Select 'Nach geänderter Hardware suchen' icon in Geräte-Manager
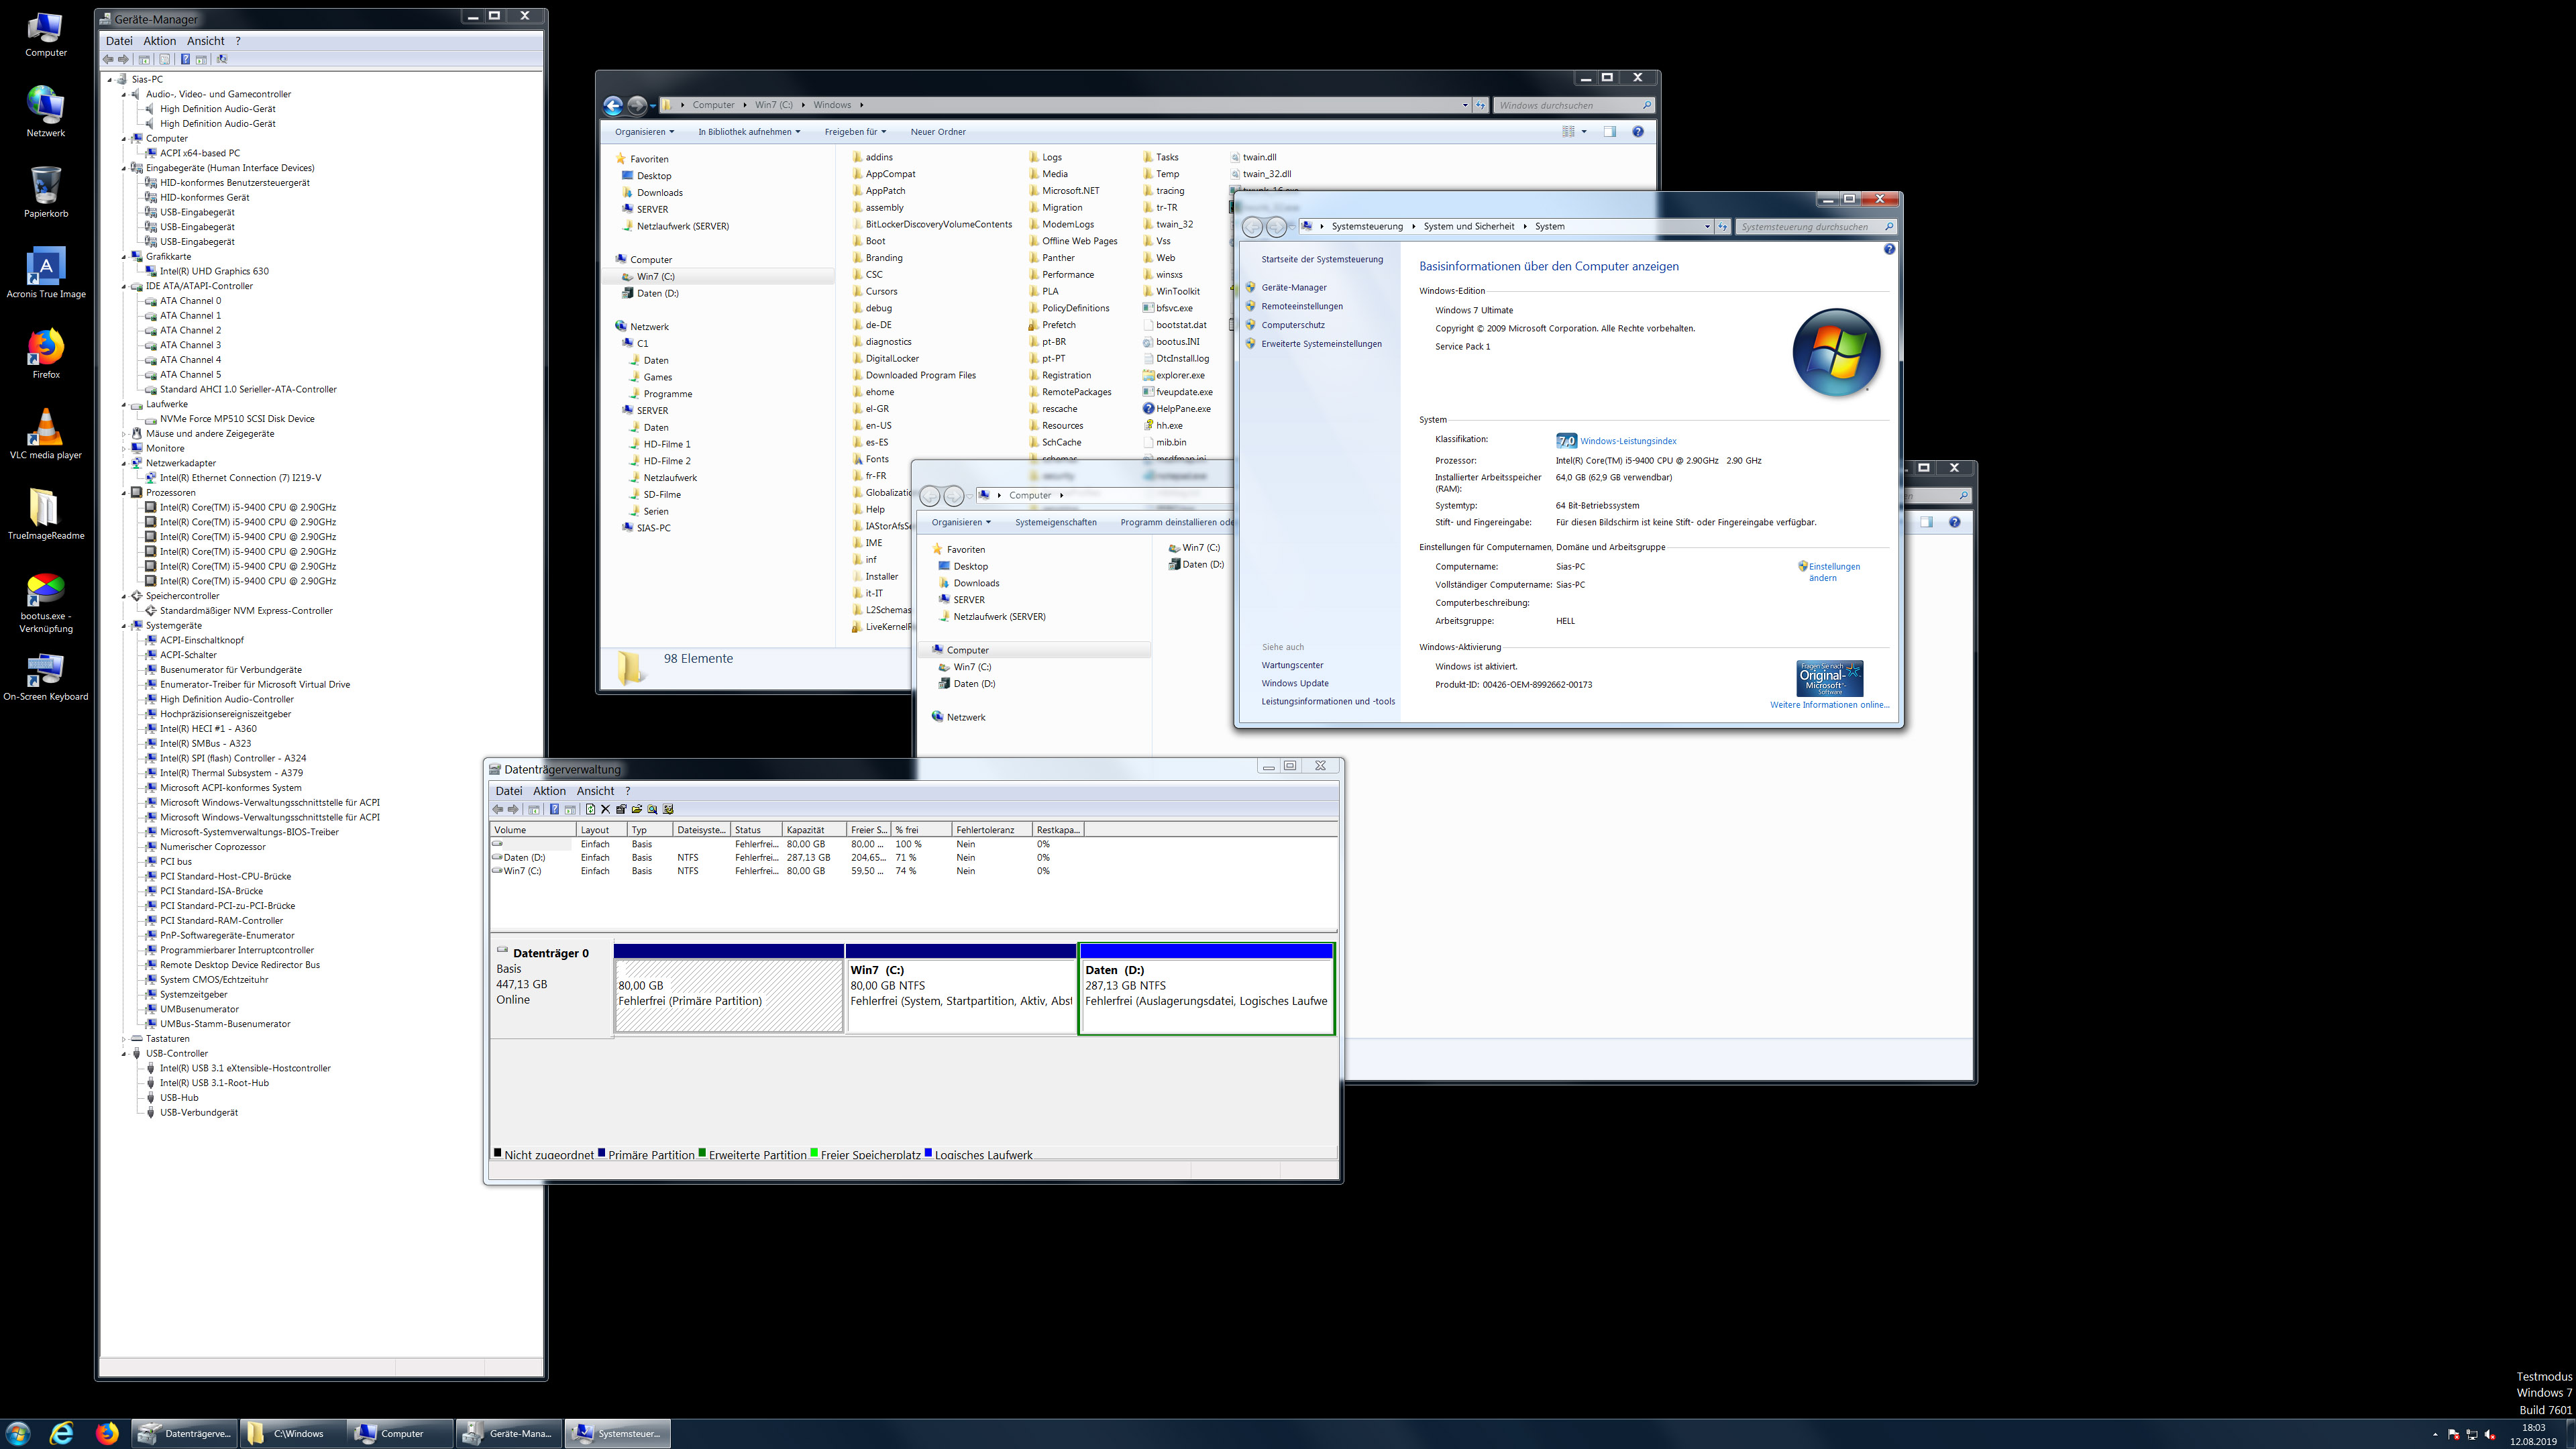 [x=222, y=59]
